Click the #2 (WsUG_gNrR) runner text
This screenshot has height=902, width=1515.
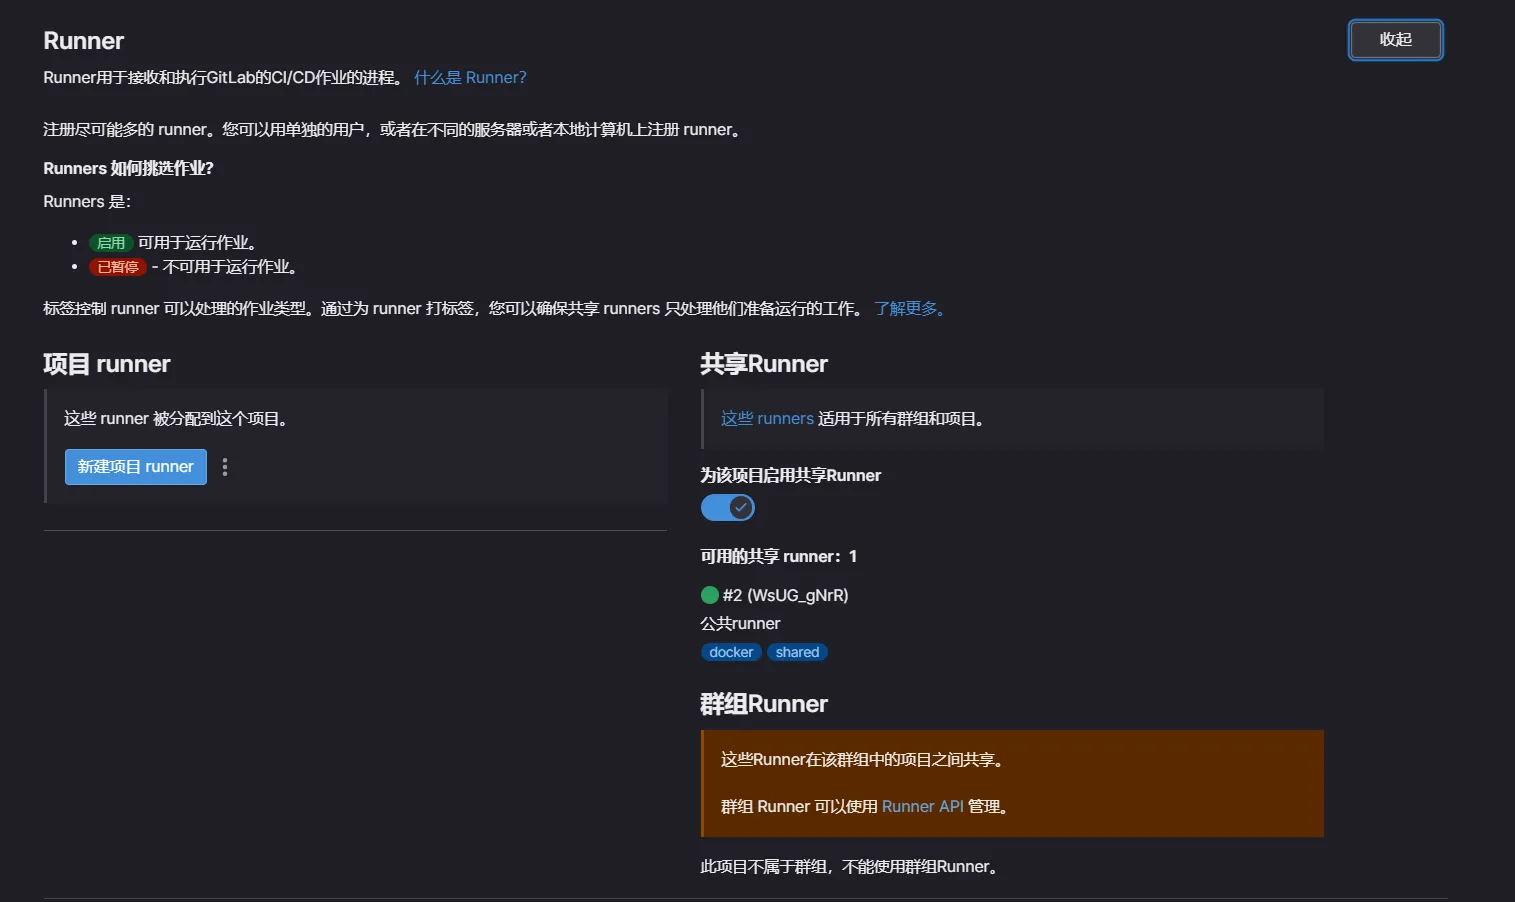pyautogui.click(x=786, y=595)
